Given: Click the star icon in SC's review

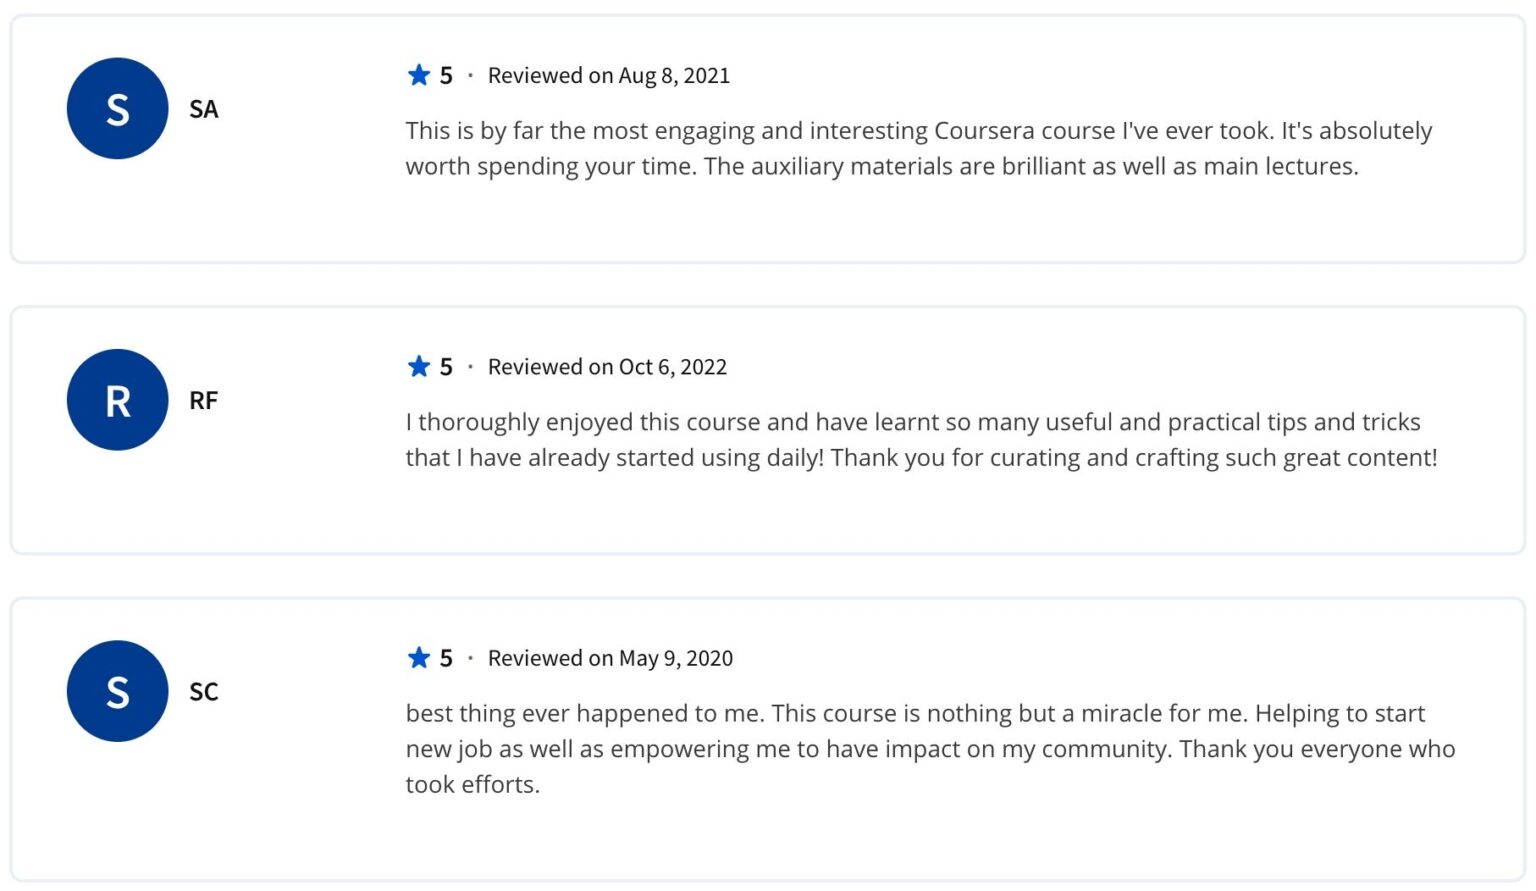Looking at the screenshot, I should click(x=419, y=657).
